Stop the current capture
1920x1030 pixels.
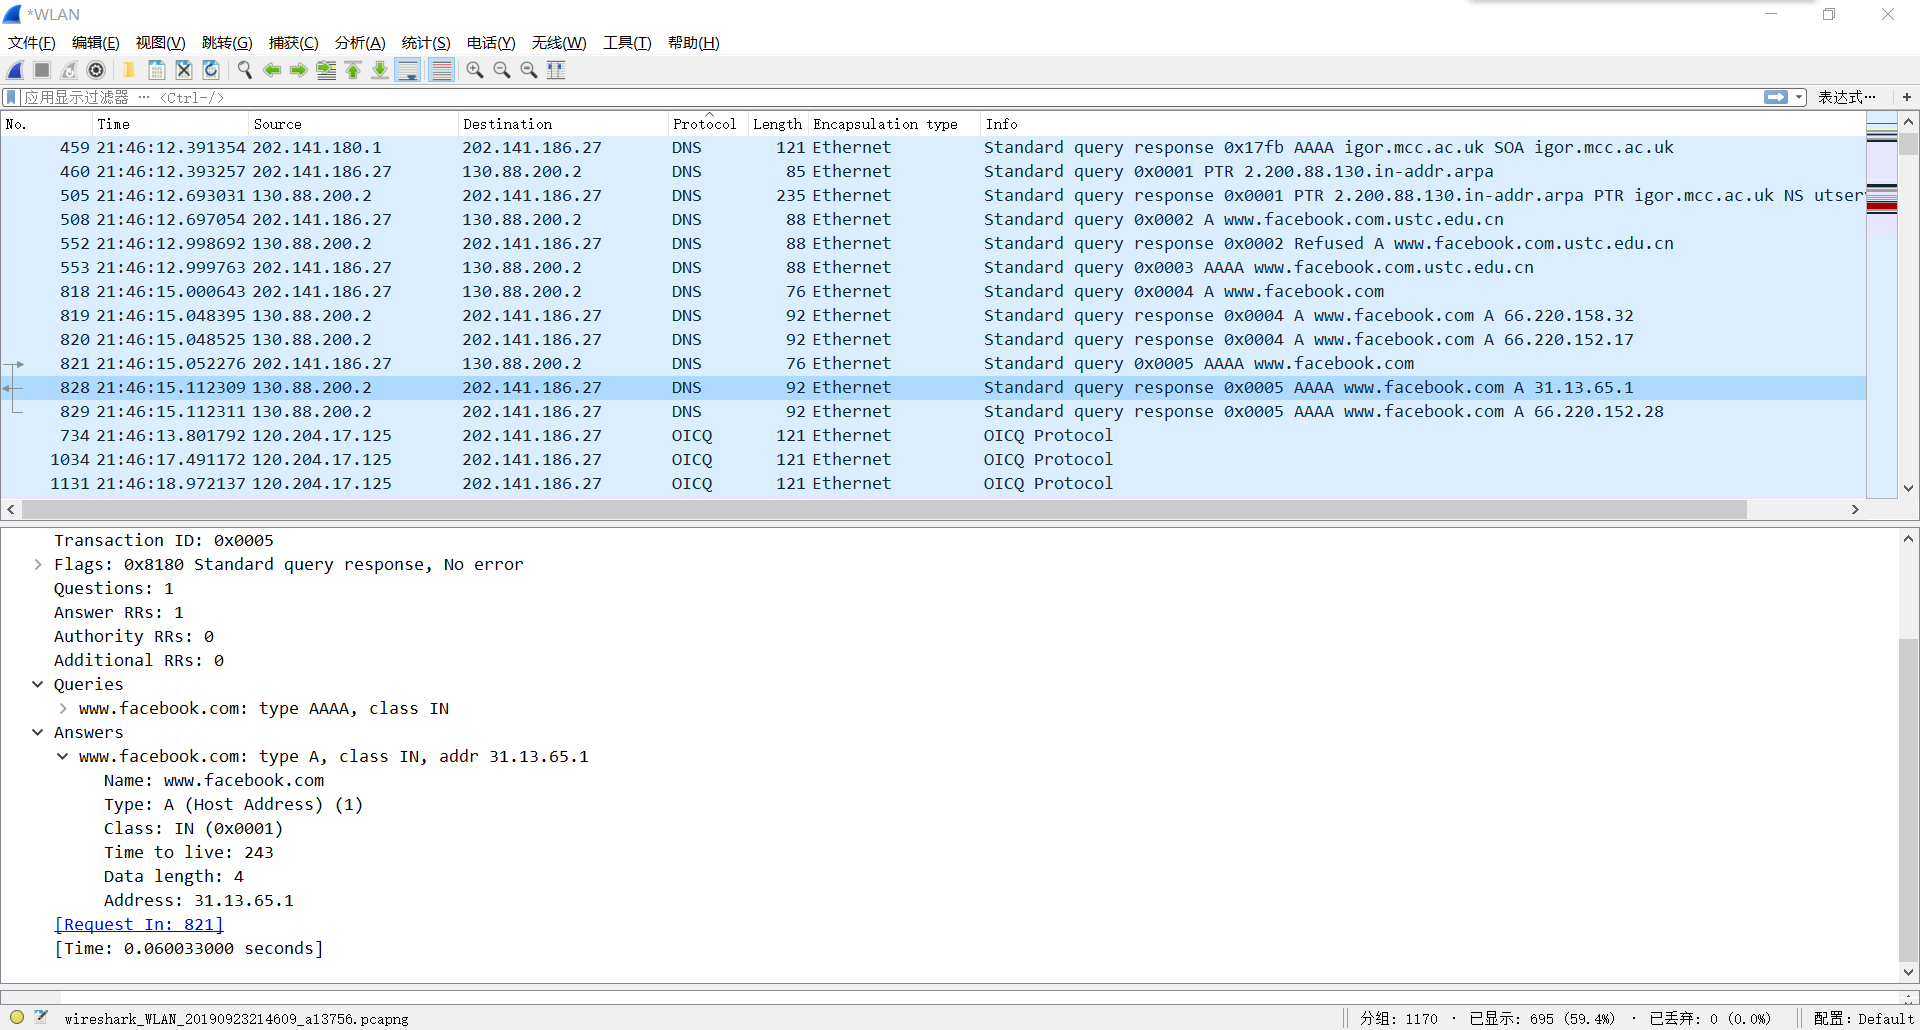coord(41,70)
